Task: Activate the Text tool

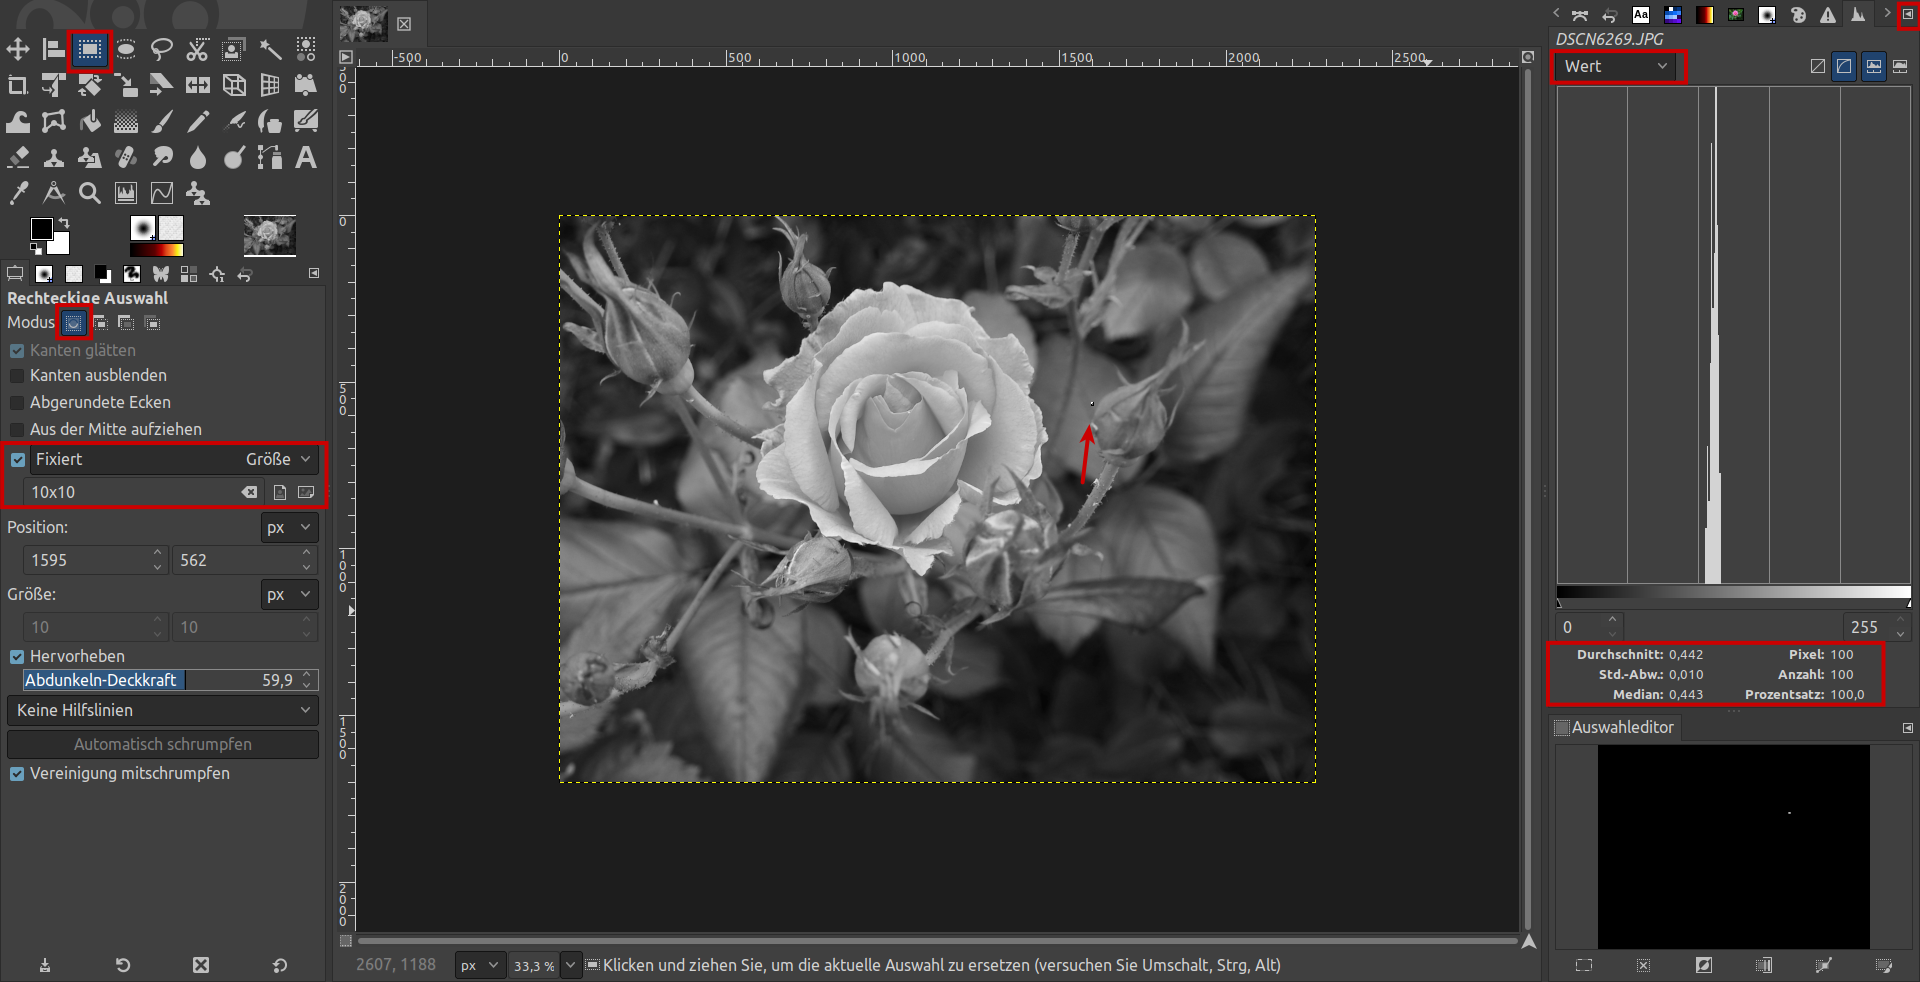Action: 306,157
